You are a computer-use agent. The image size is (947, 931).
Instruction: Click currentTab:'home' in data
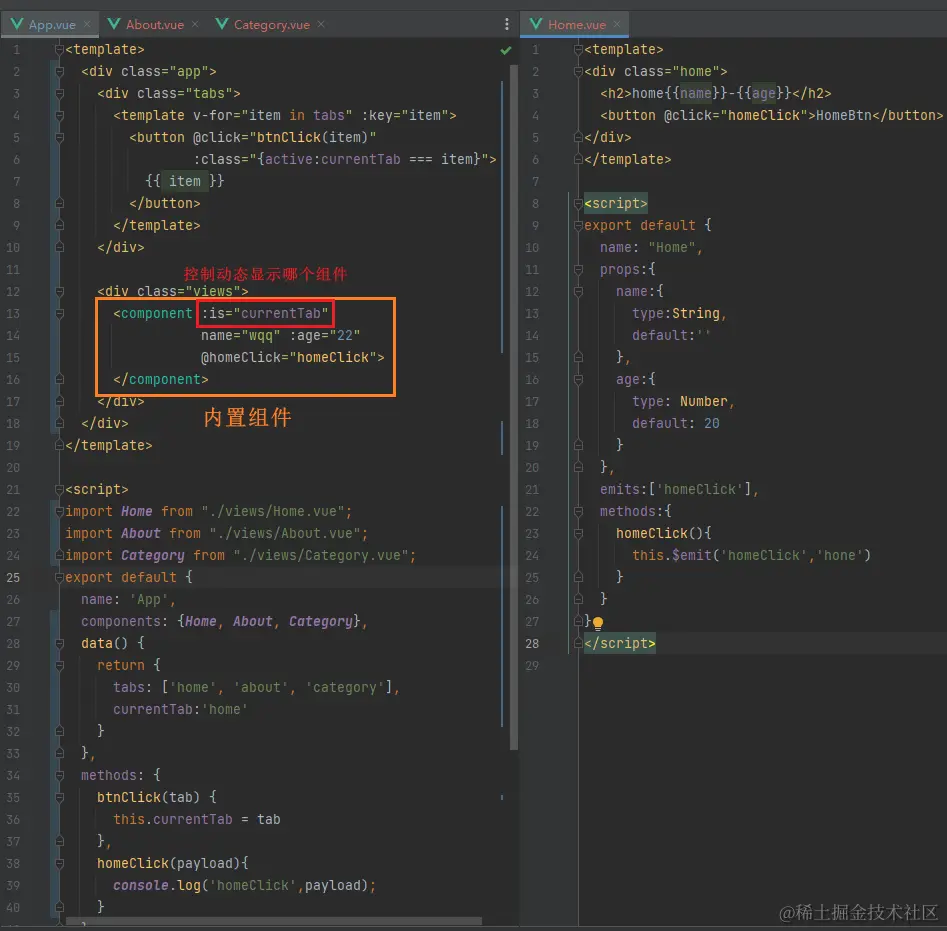tap(180, 709)
